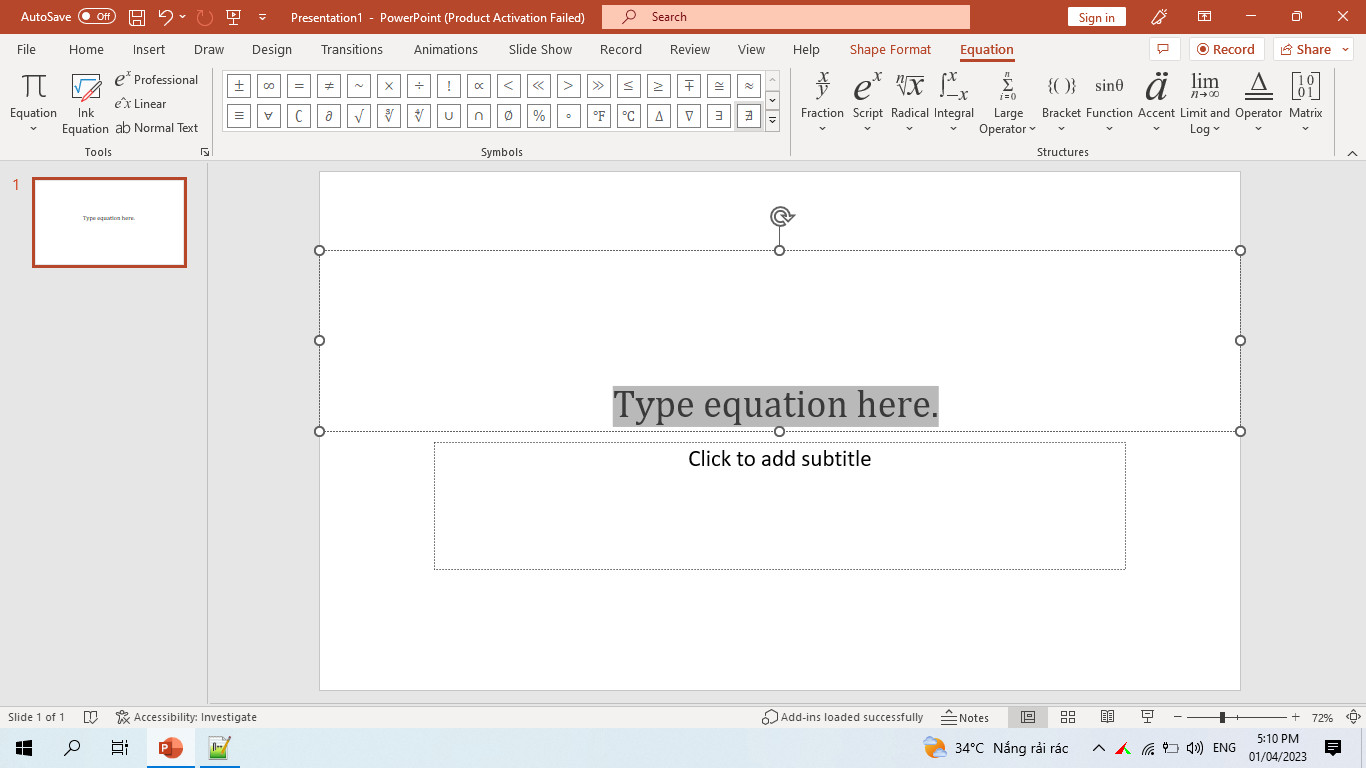This screenshot has height=768, width=1366.
Task: Toggle Notes pane in status bar
Action: [x=965, y=717]
